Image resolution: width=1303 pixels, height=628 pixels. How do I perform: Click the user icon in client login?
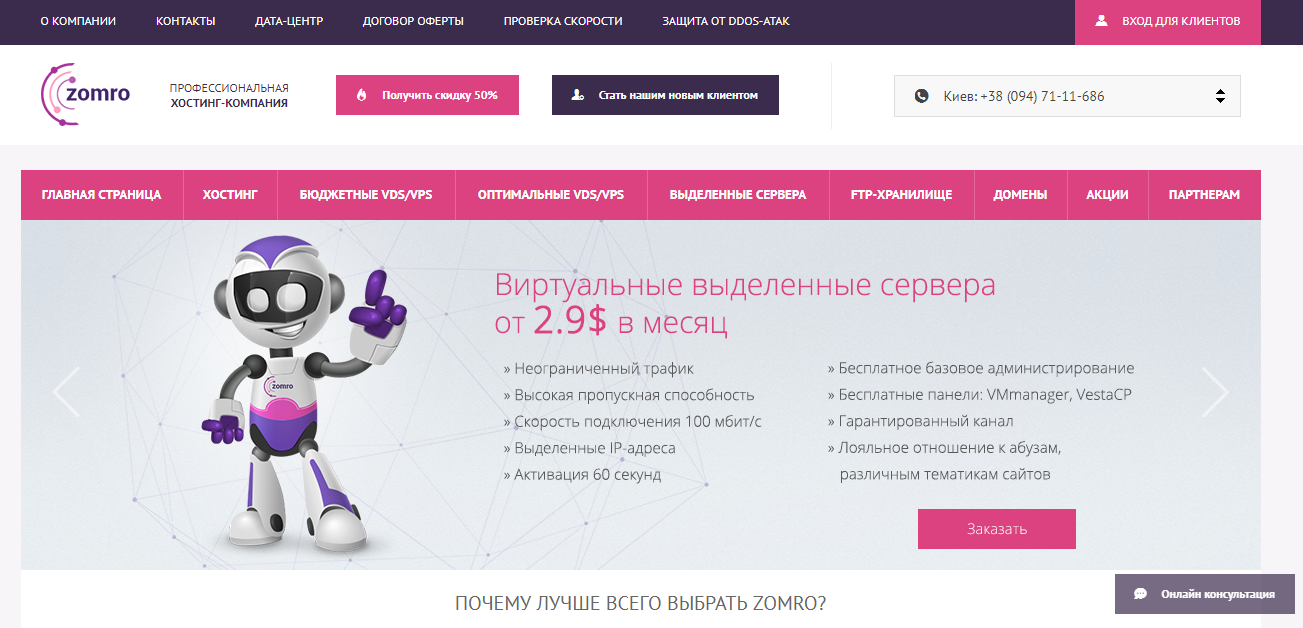[1101, 21]
